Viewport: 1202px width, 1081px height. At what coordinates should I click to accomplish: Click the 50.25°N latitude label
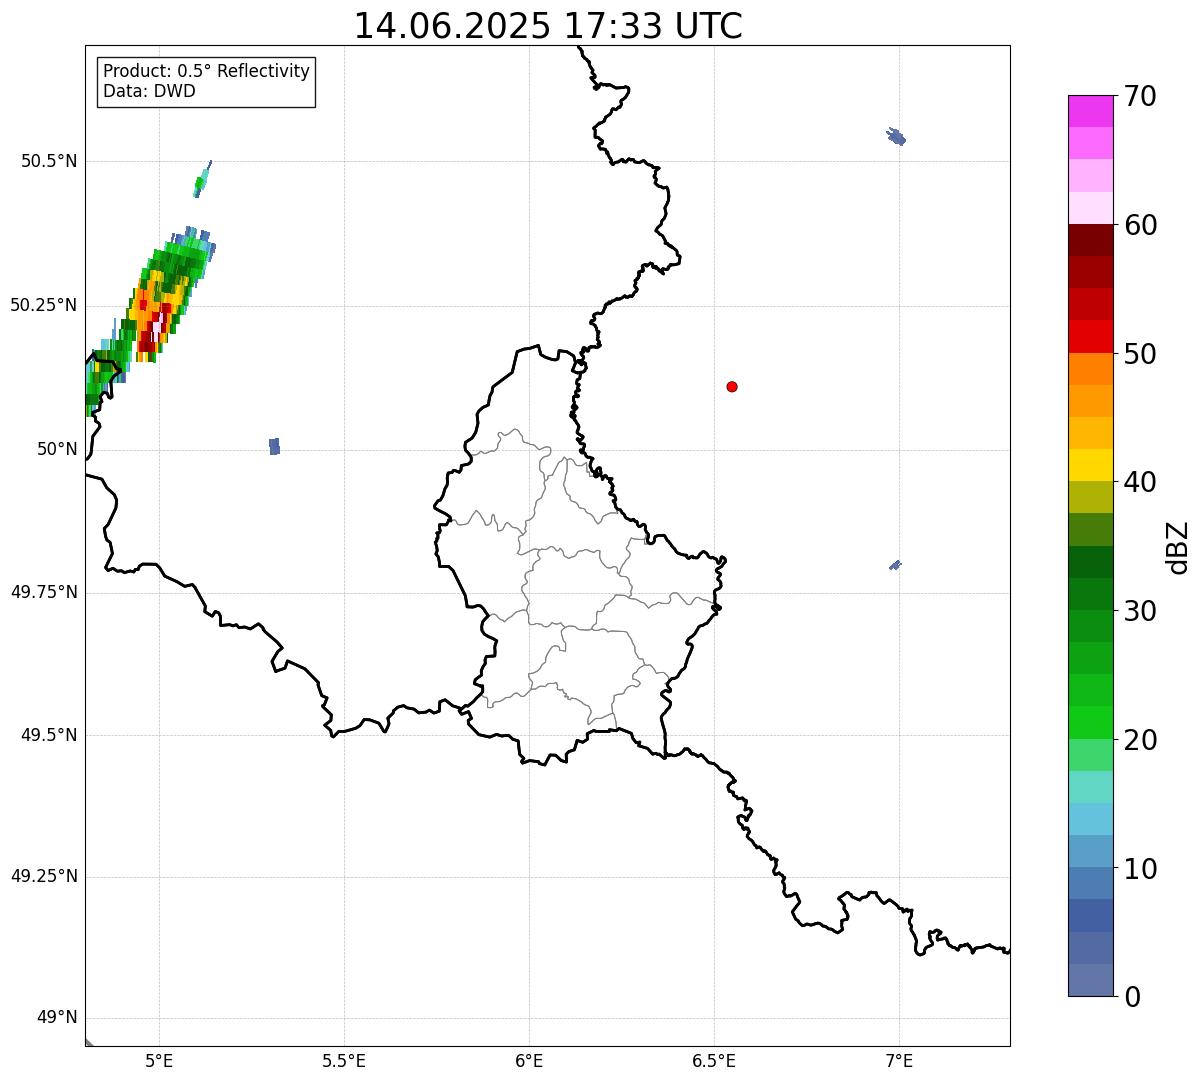[44, 305]
